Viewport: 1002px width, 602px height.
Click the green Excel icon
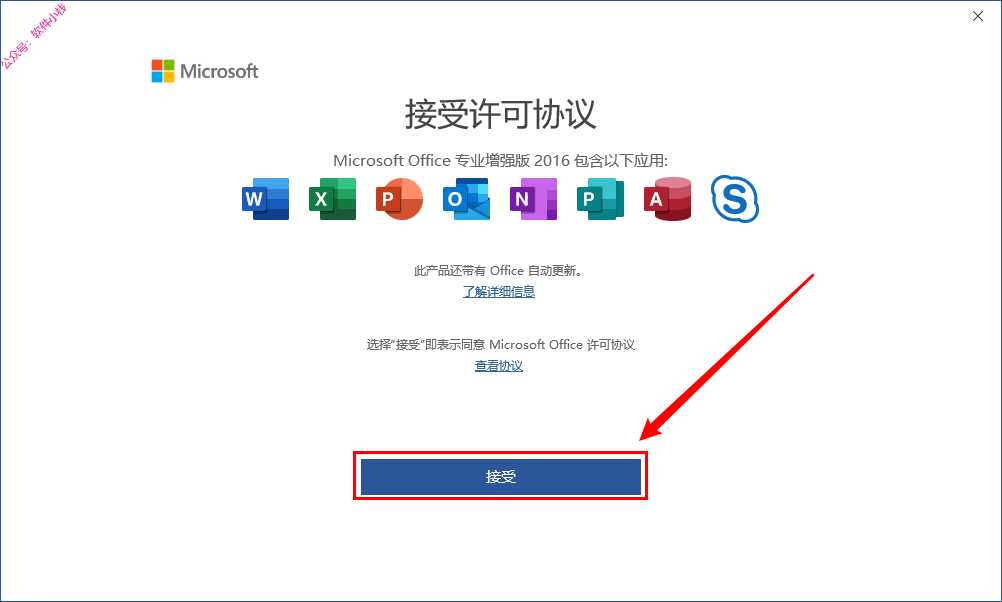coord(332,199)
